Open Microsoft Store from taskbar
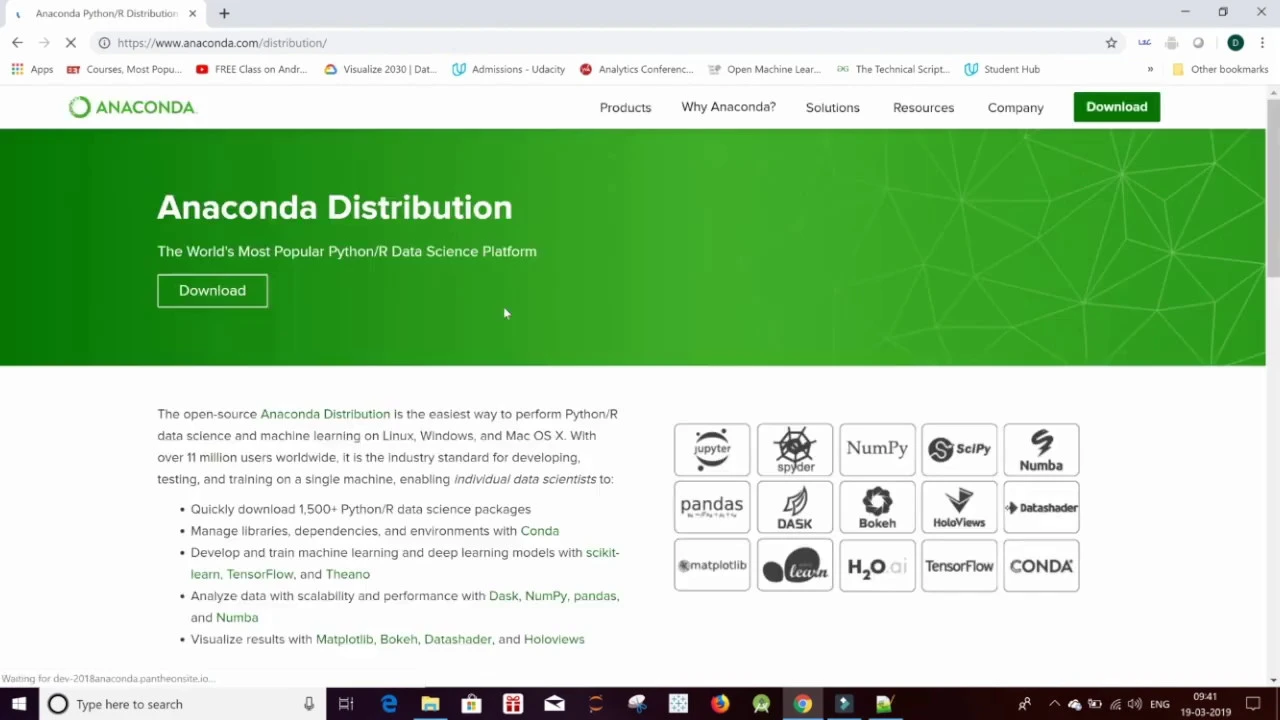Viewport: 1280px width, 720px height. pyautogui.click(x=471, y=704)
